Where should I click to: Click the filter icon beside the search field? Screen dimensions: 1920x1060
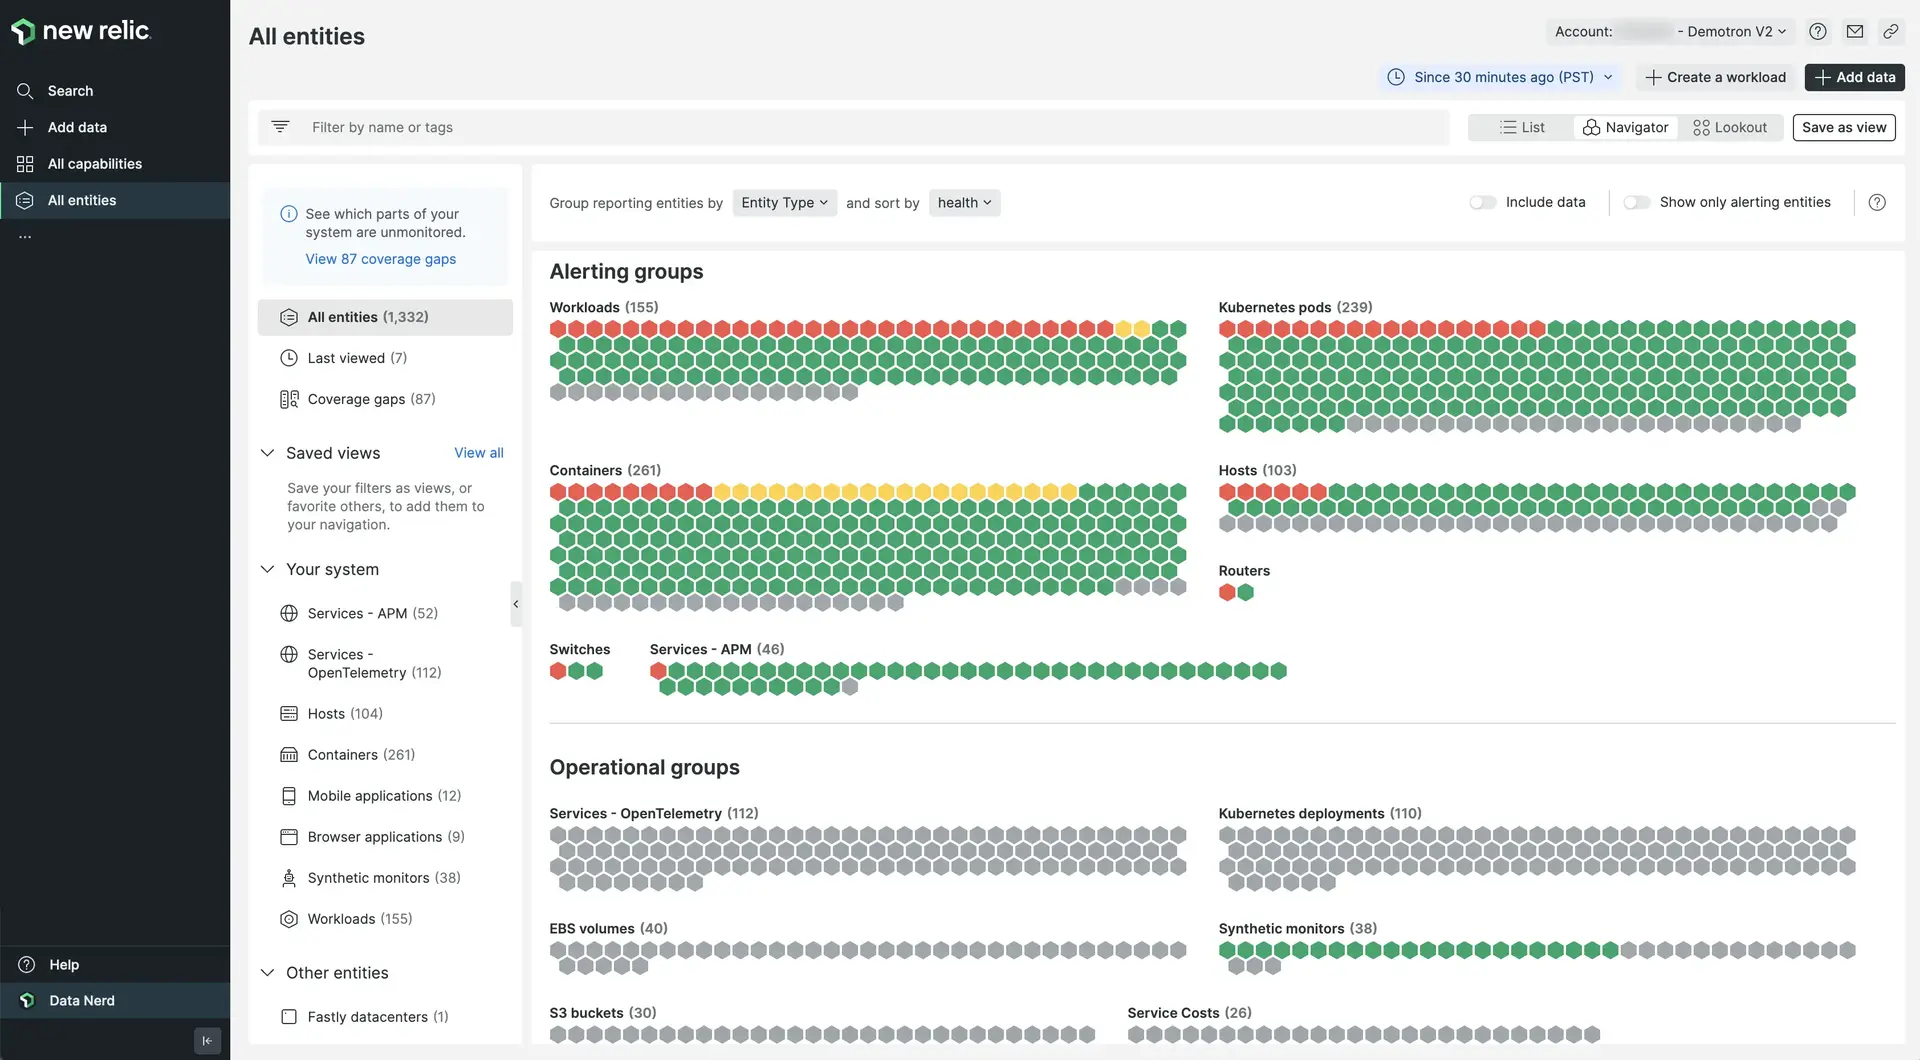coord(280,127)
